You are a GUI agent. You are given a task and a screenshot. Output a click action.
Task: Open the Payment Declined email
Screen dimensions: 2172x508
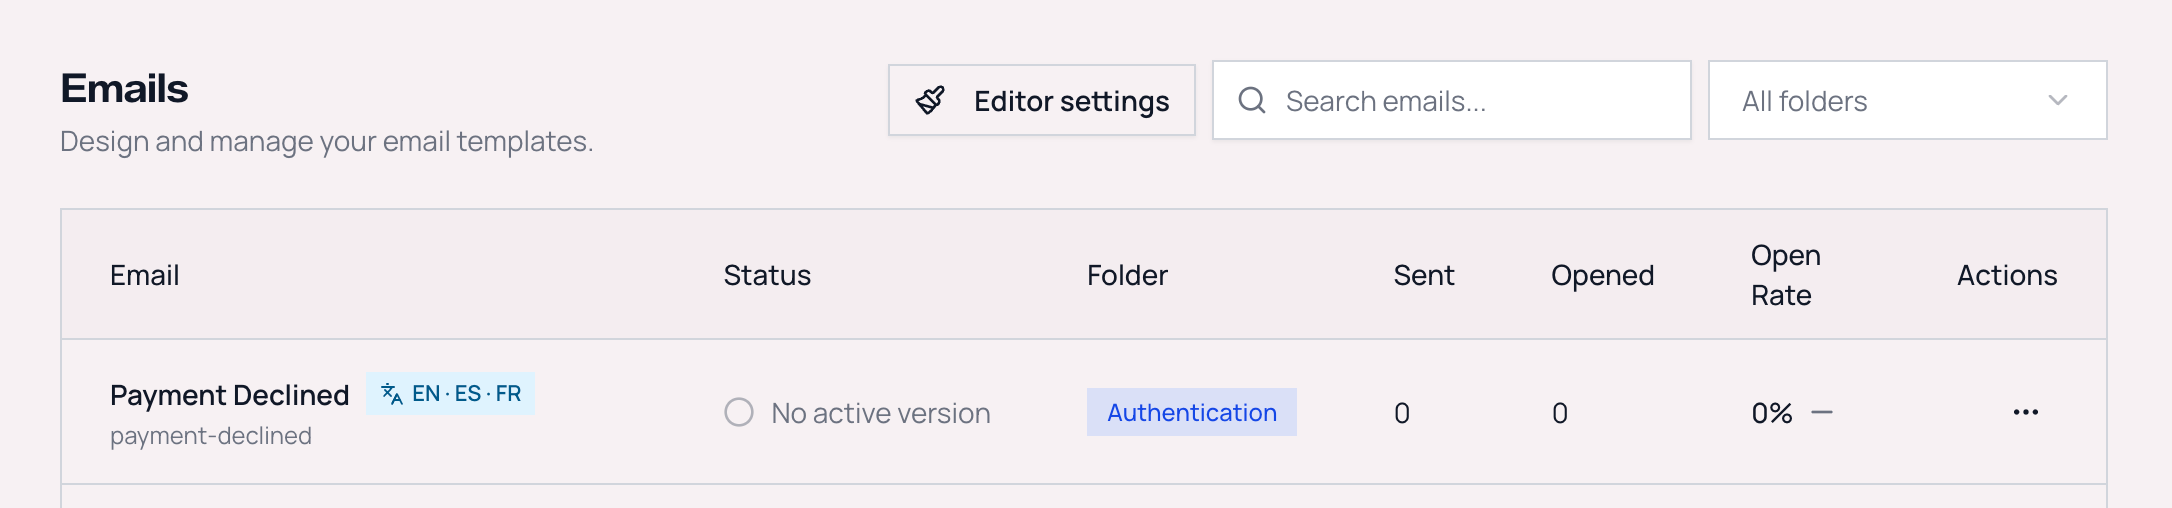(x=229, y=395)
